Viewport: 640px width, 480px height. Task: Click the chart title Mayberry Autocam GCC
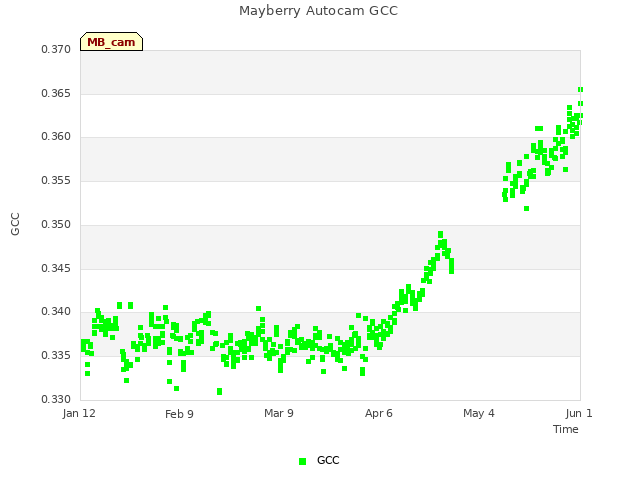[318, 11]
